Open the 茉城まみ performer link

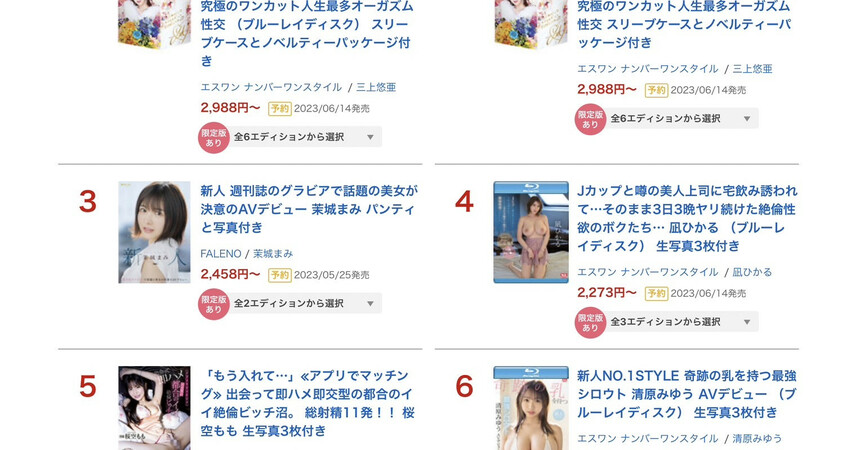273,254
